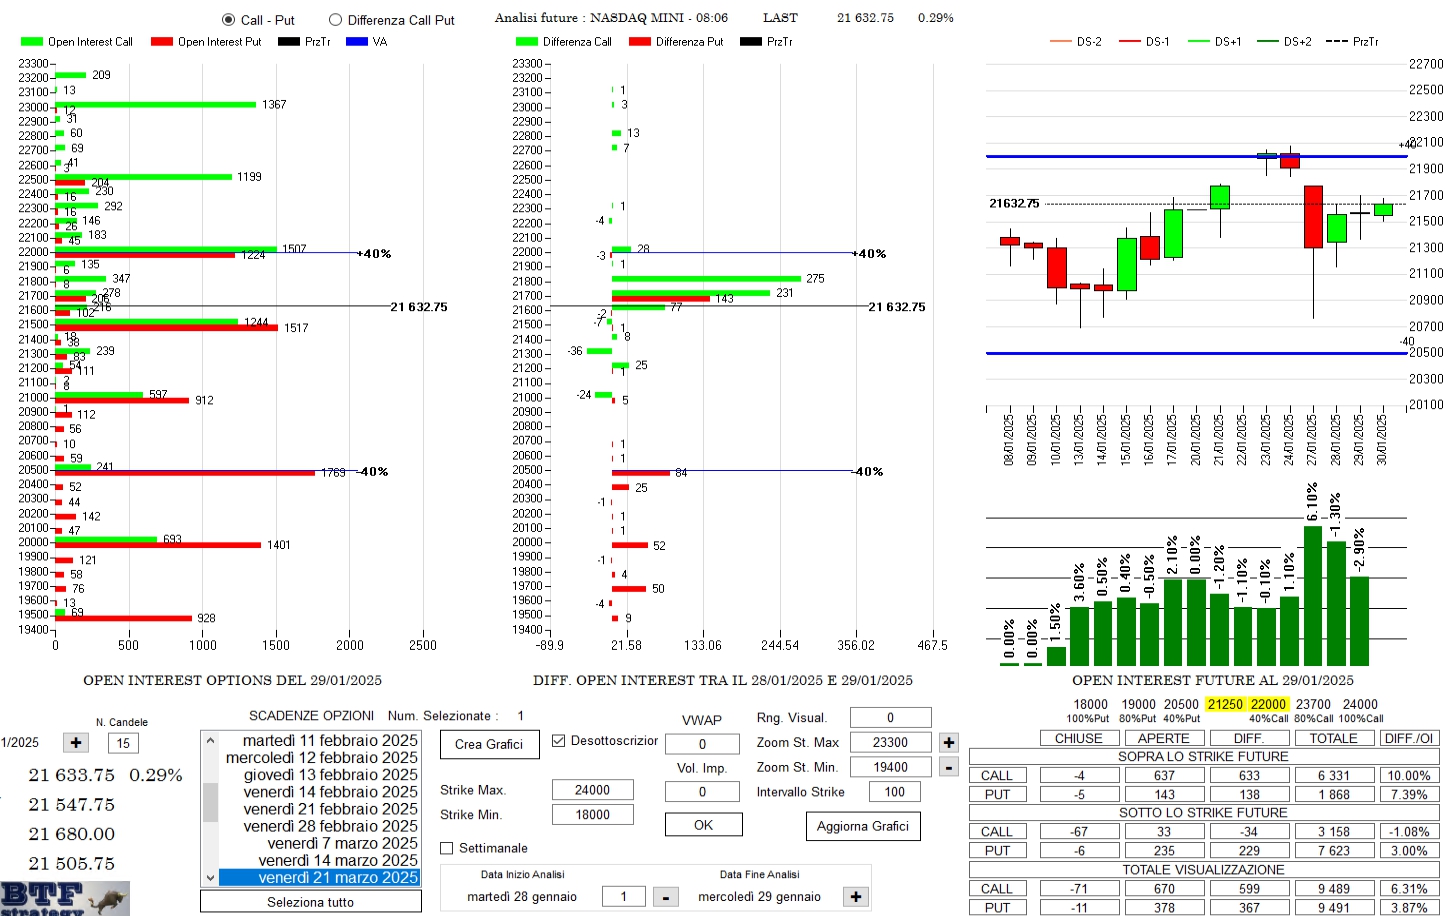Click the red Differenza Put legend swatch
This screenshot has height=916, width=1445.
640,42
